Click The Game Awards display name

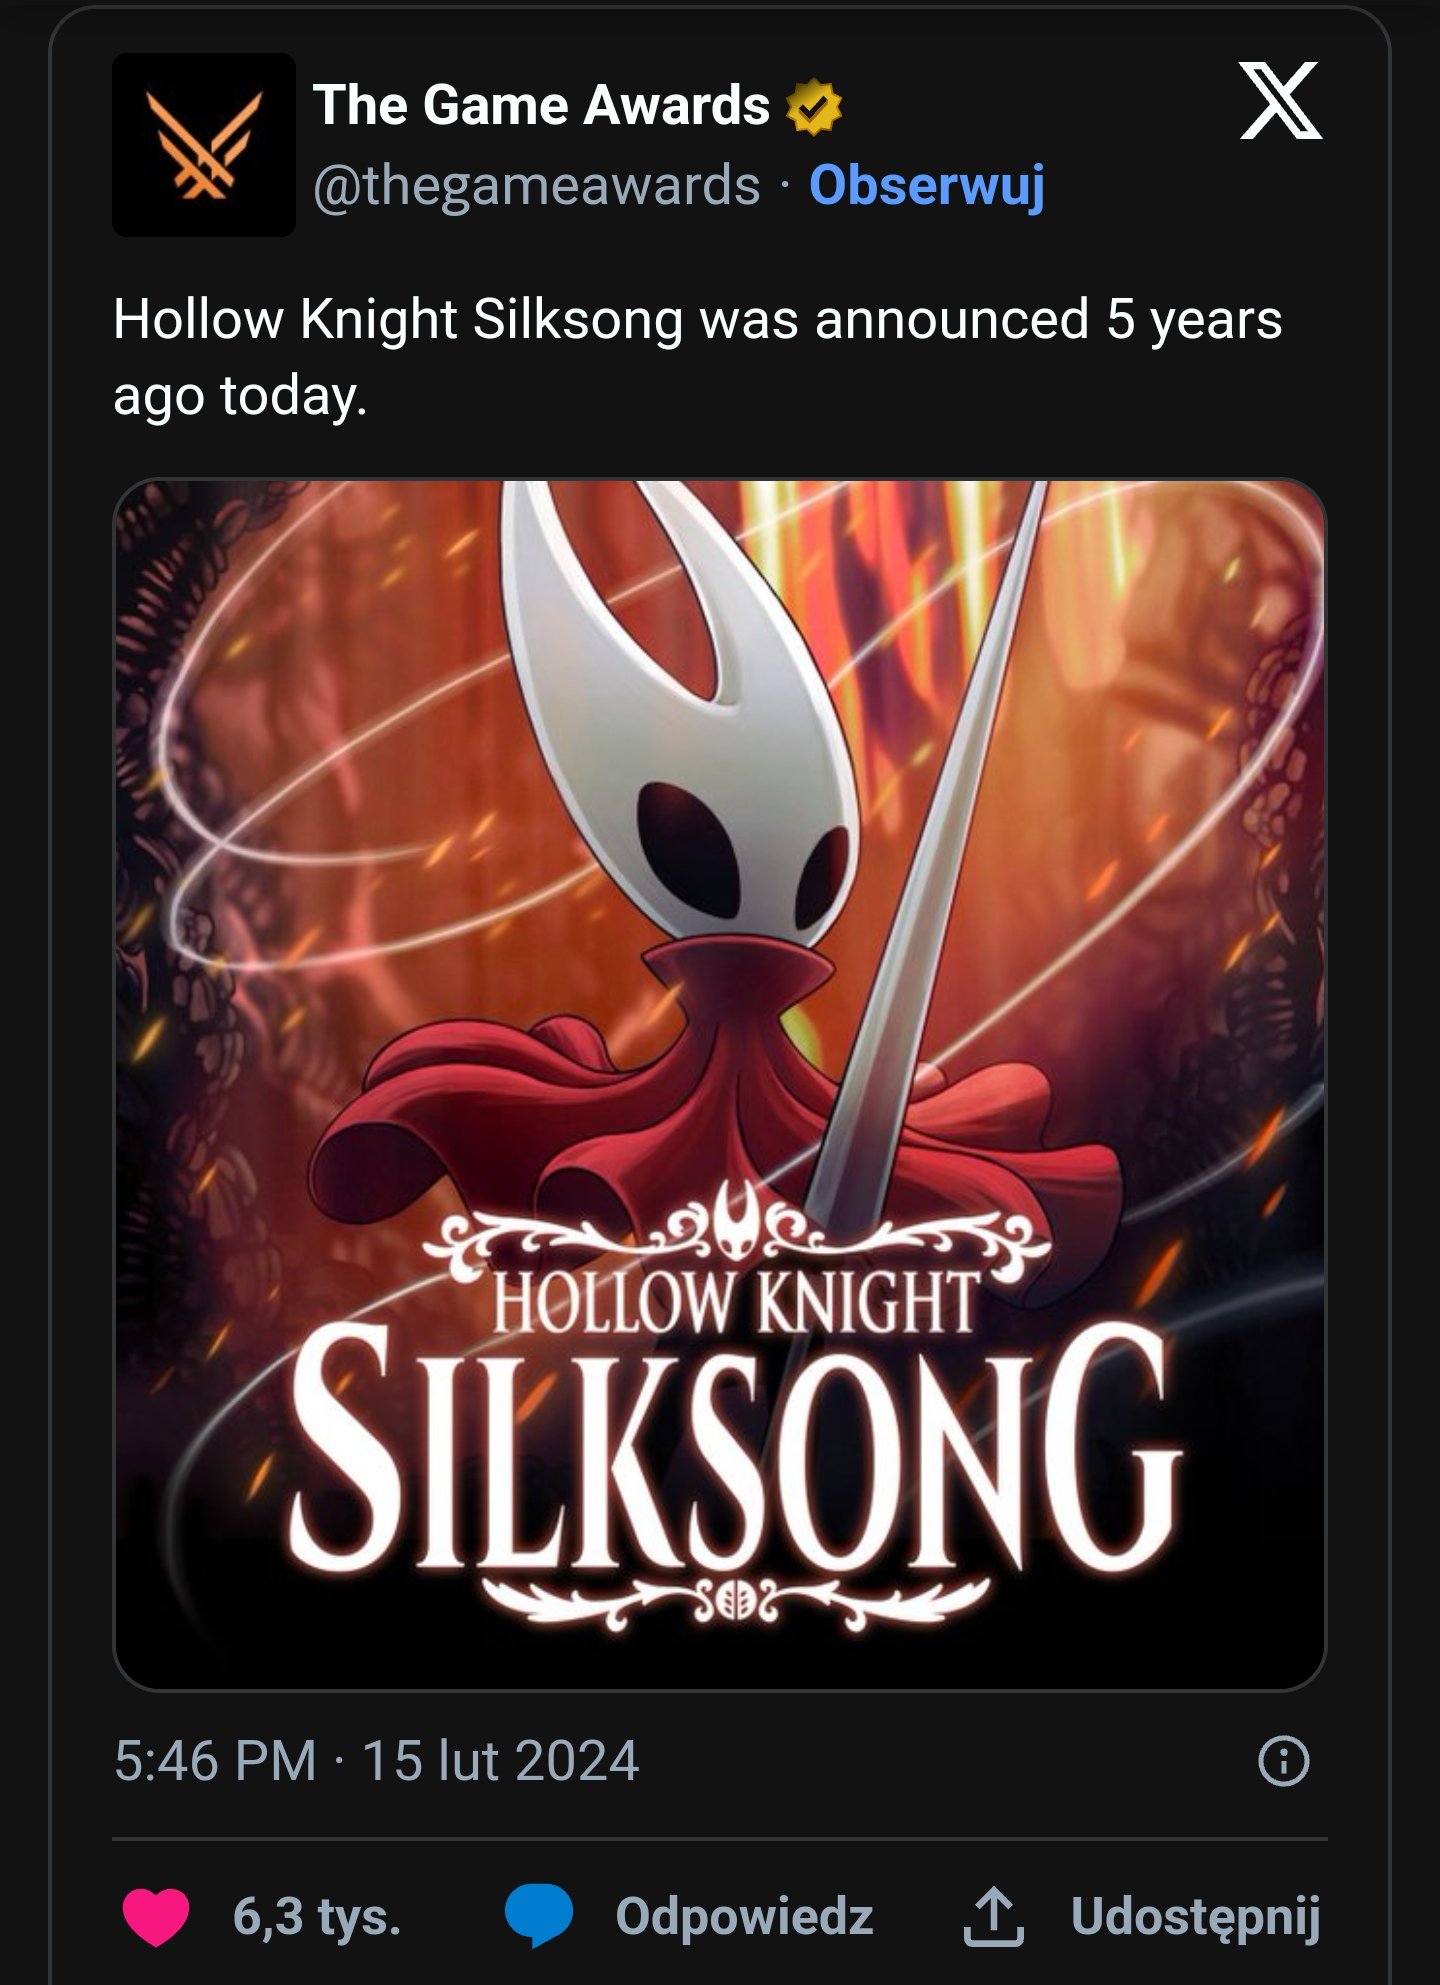pyautogui.click(x=541, y=105)
